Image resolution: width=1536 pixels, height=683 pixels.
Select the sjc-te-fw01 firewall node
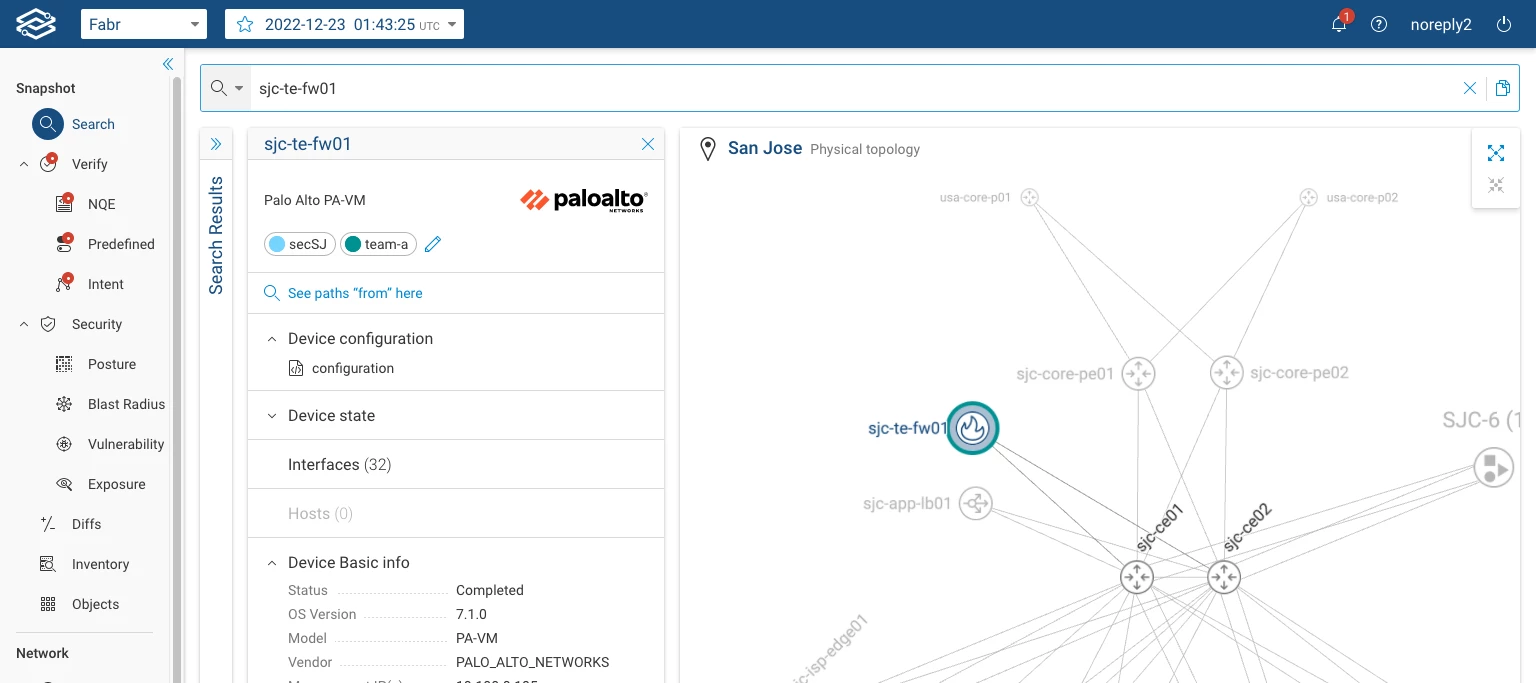click(x=972, y=428)
